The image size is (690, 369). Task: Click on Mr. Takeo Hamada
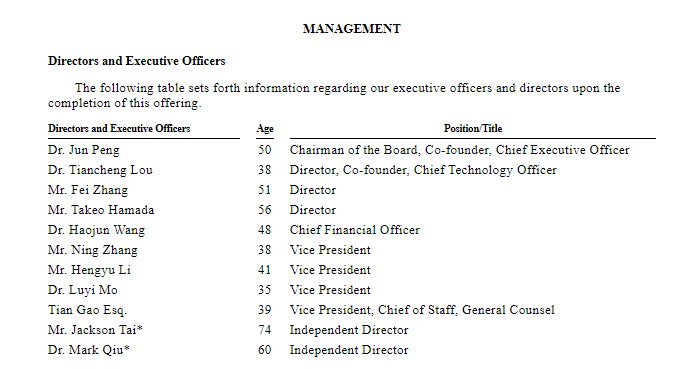[101, 210]
